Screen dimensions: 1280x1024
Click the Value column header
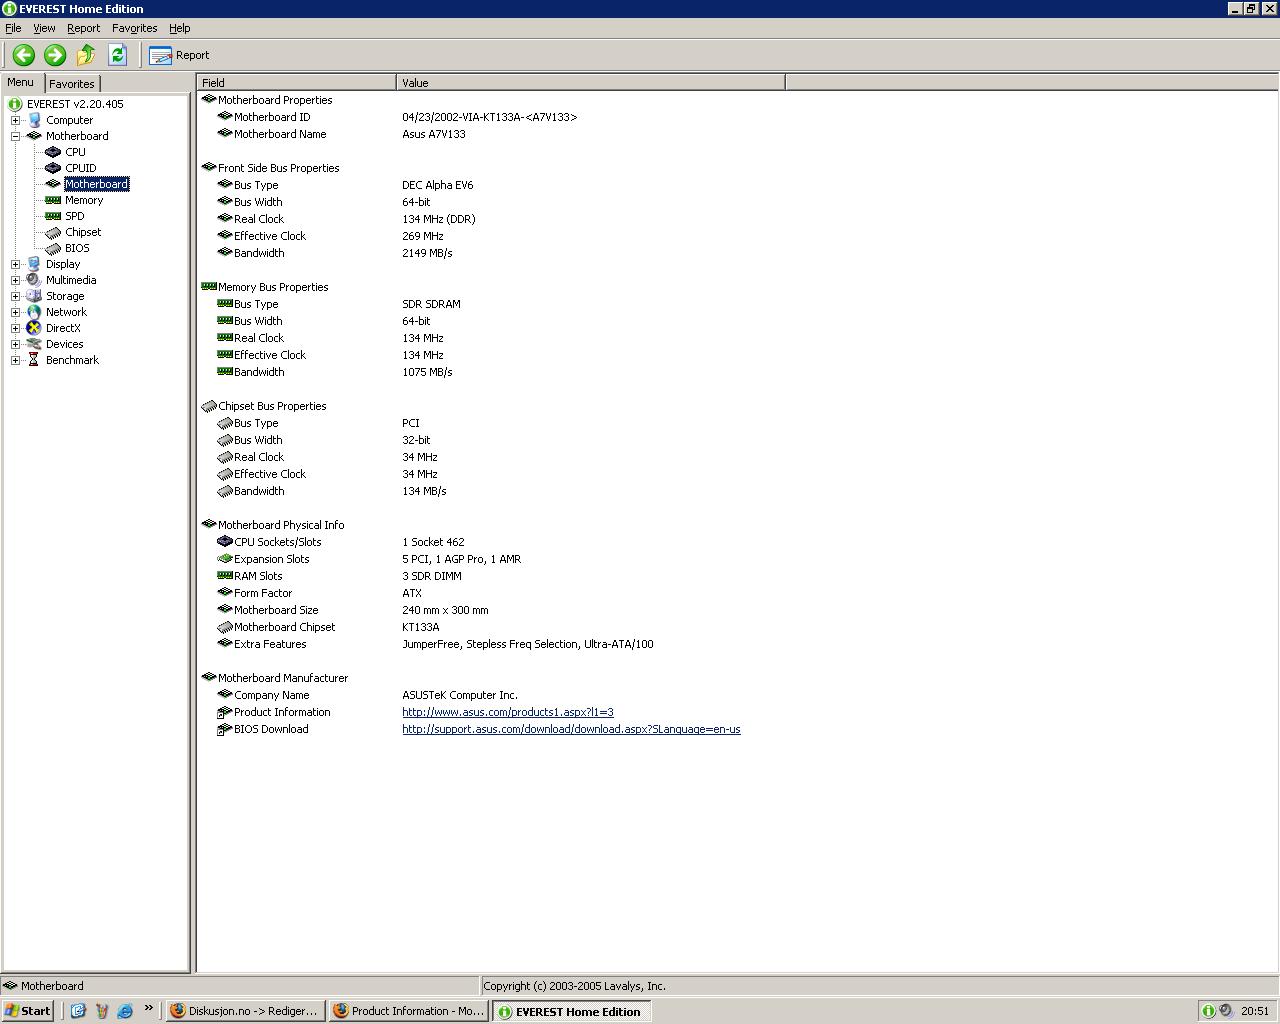(591, 83)
